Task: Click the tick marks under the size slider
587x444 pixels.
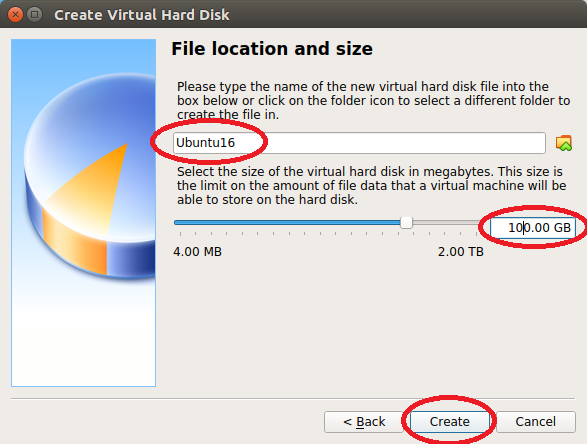Action: pos(328,234)
